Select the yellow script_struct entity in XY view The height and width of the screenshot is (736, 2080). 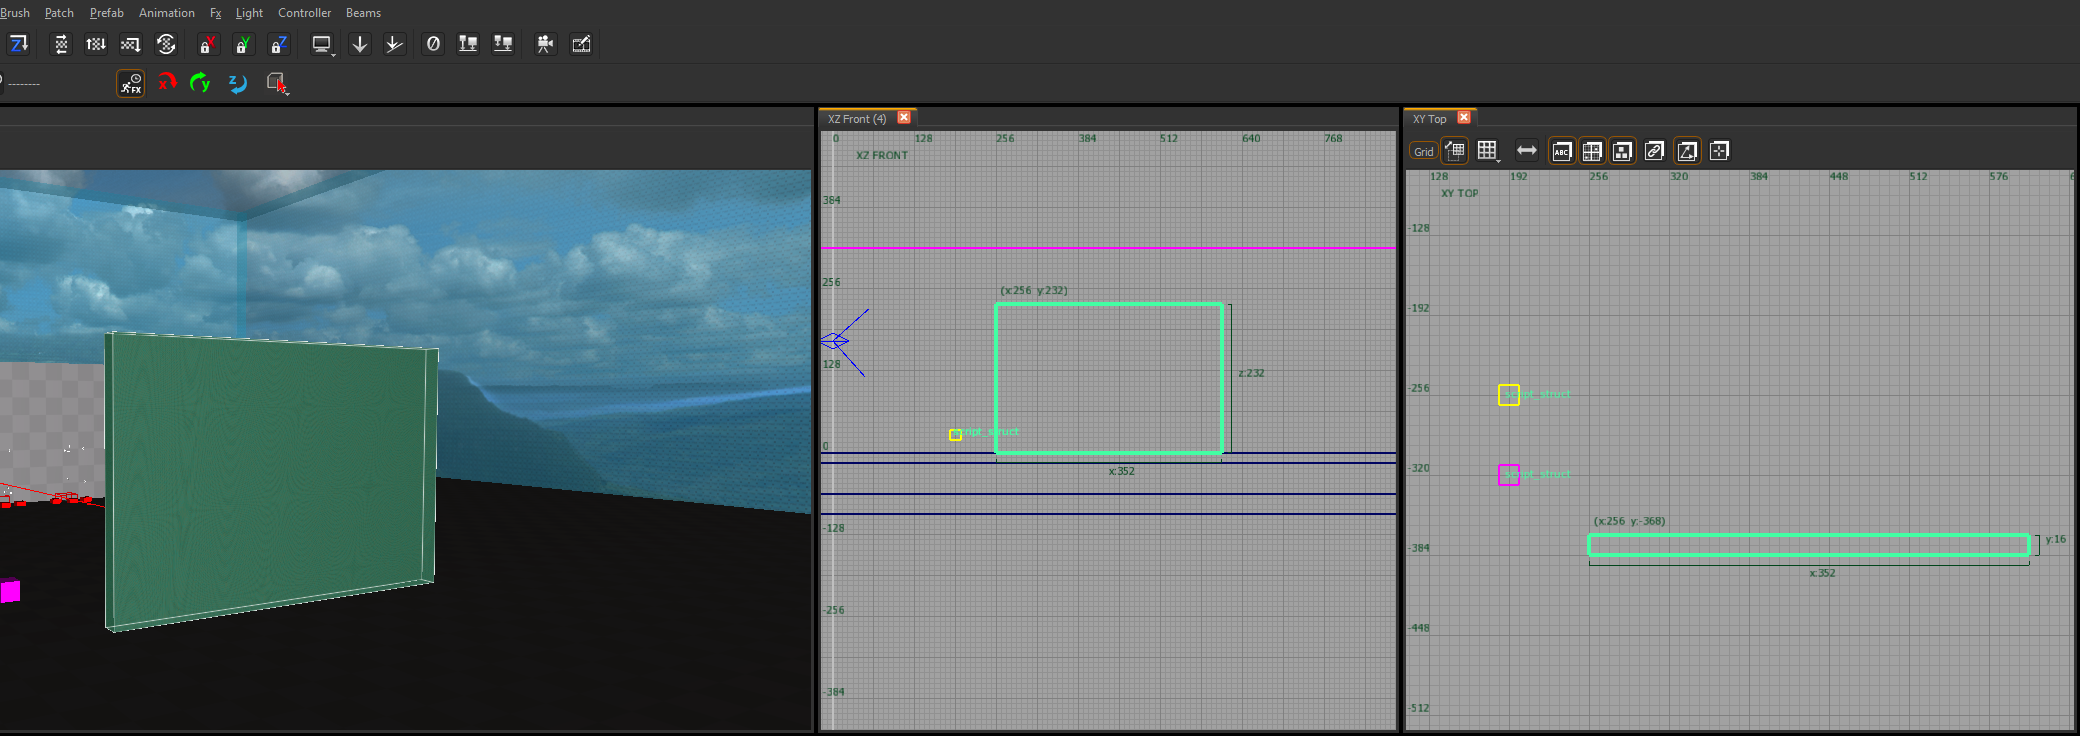click(x=1509, y=395)
